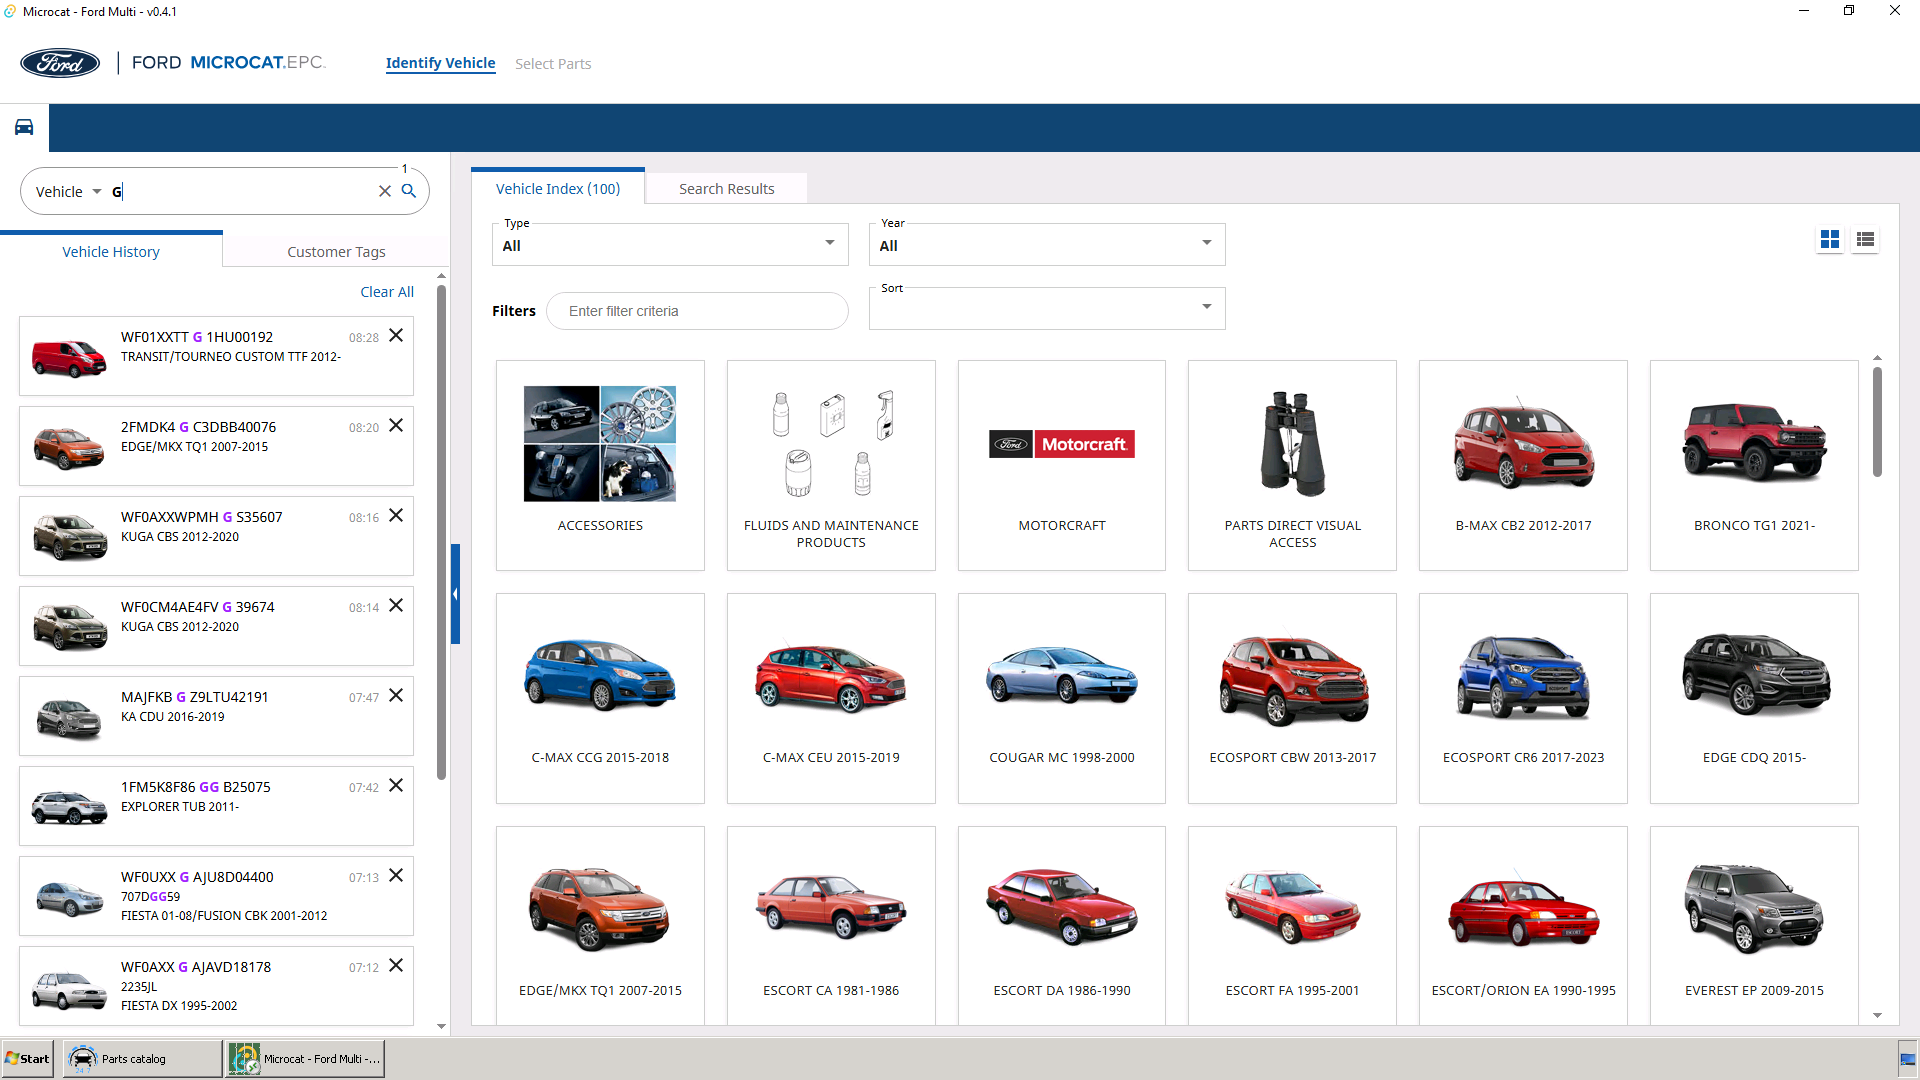Select Customer Tags tab
This screenshot has width=1920, height=1080.
(336, 252)
